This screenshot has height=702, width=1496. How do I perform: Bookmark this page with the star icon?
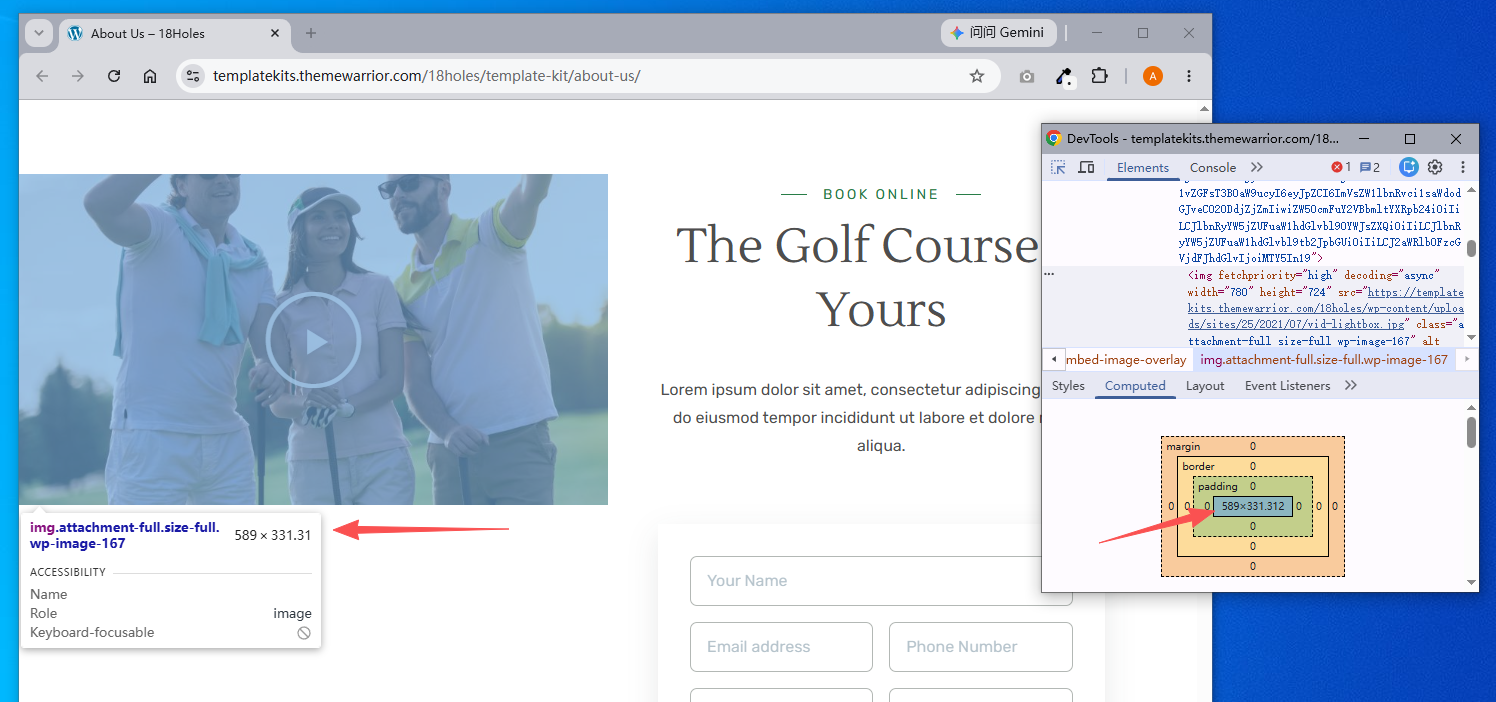[977, 76]
